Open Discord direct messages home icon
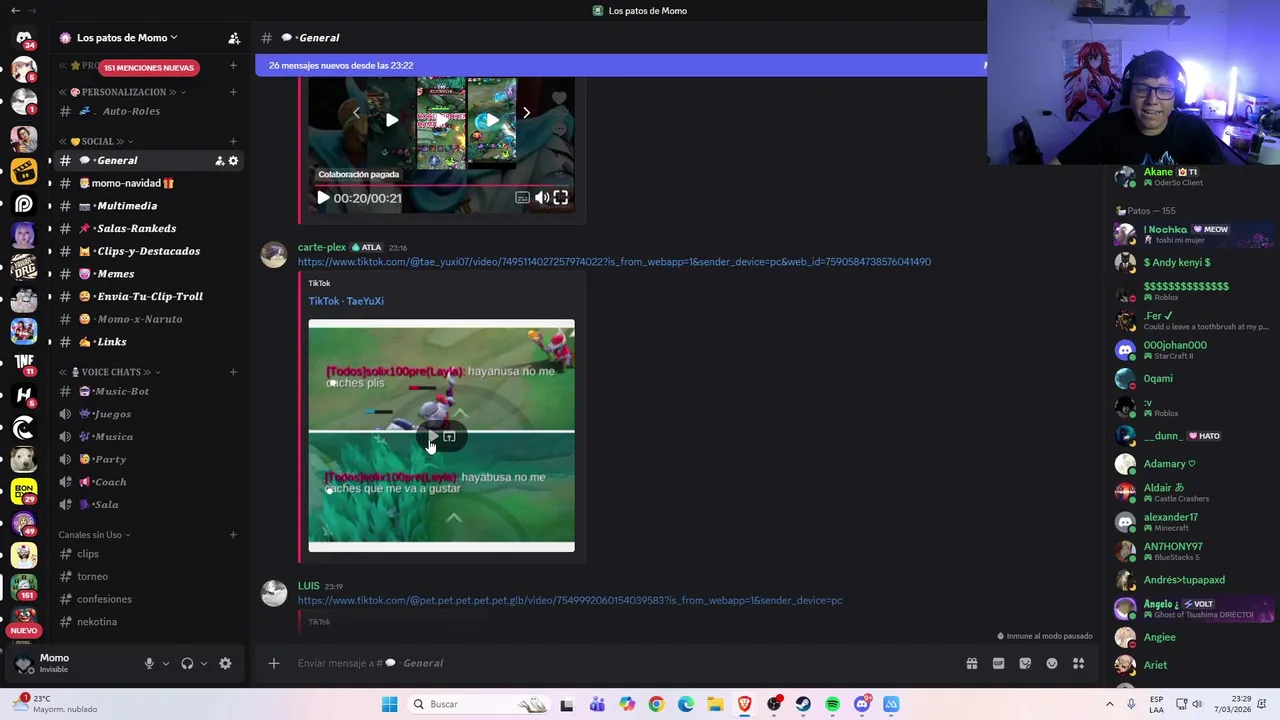The width and height of the screenshot is (1280, 720). [x=24, y=38]
